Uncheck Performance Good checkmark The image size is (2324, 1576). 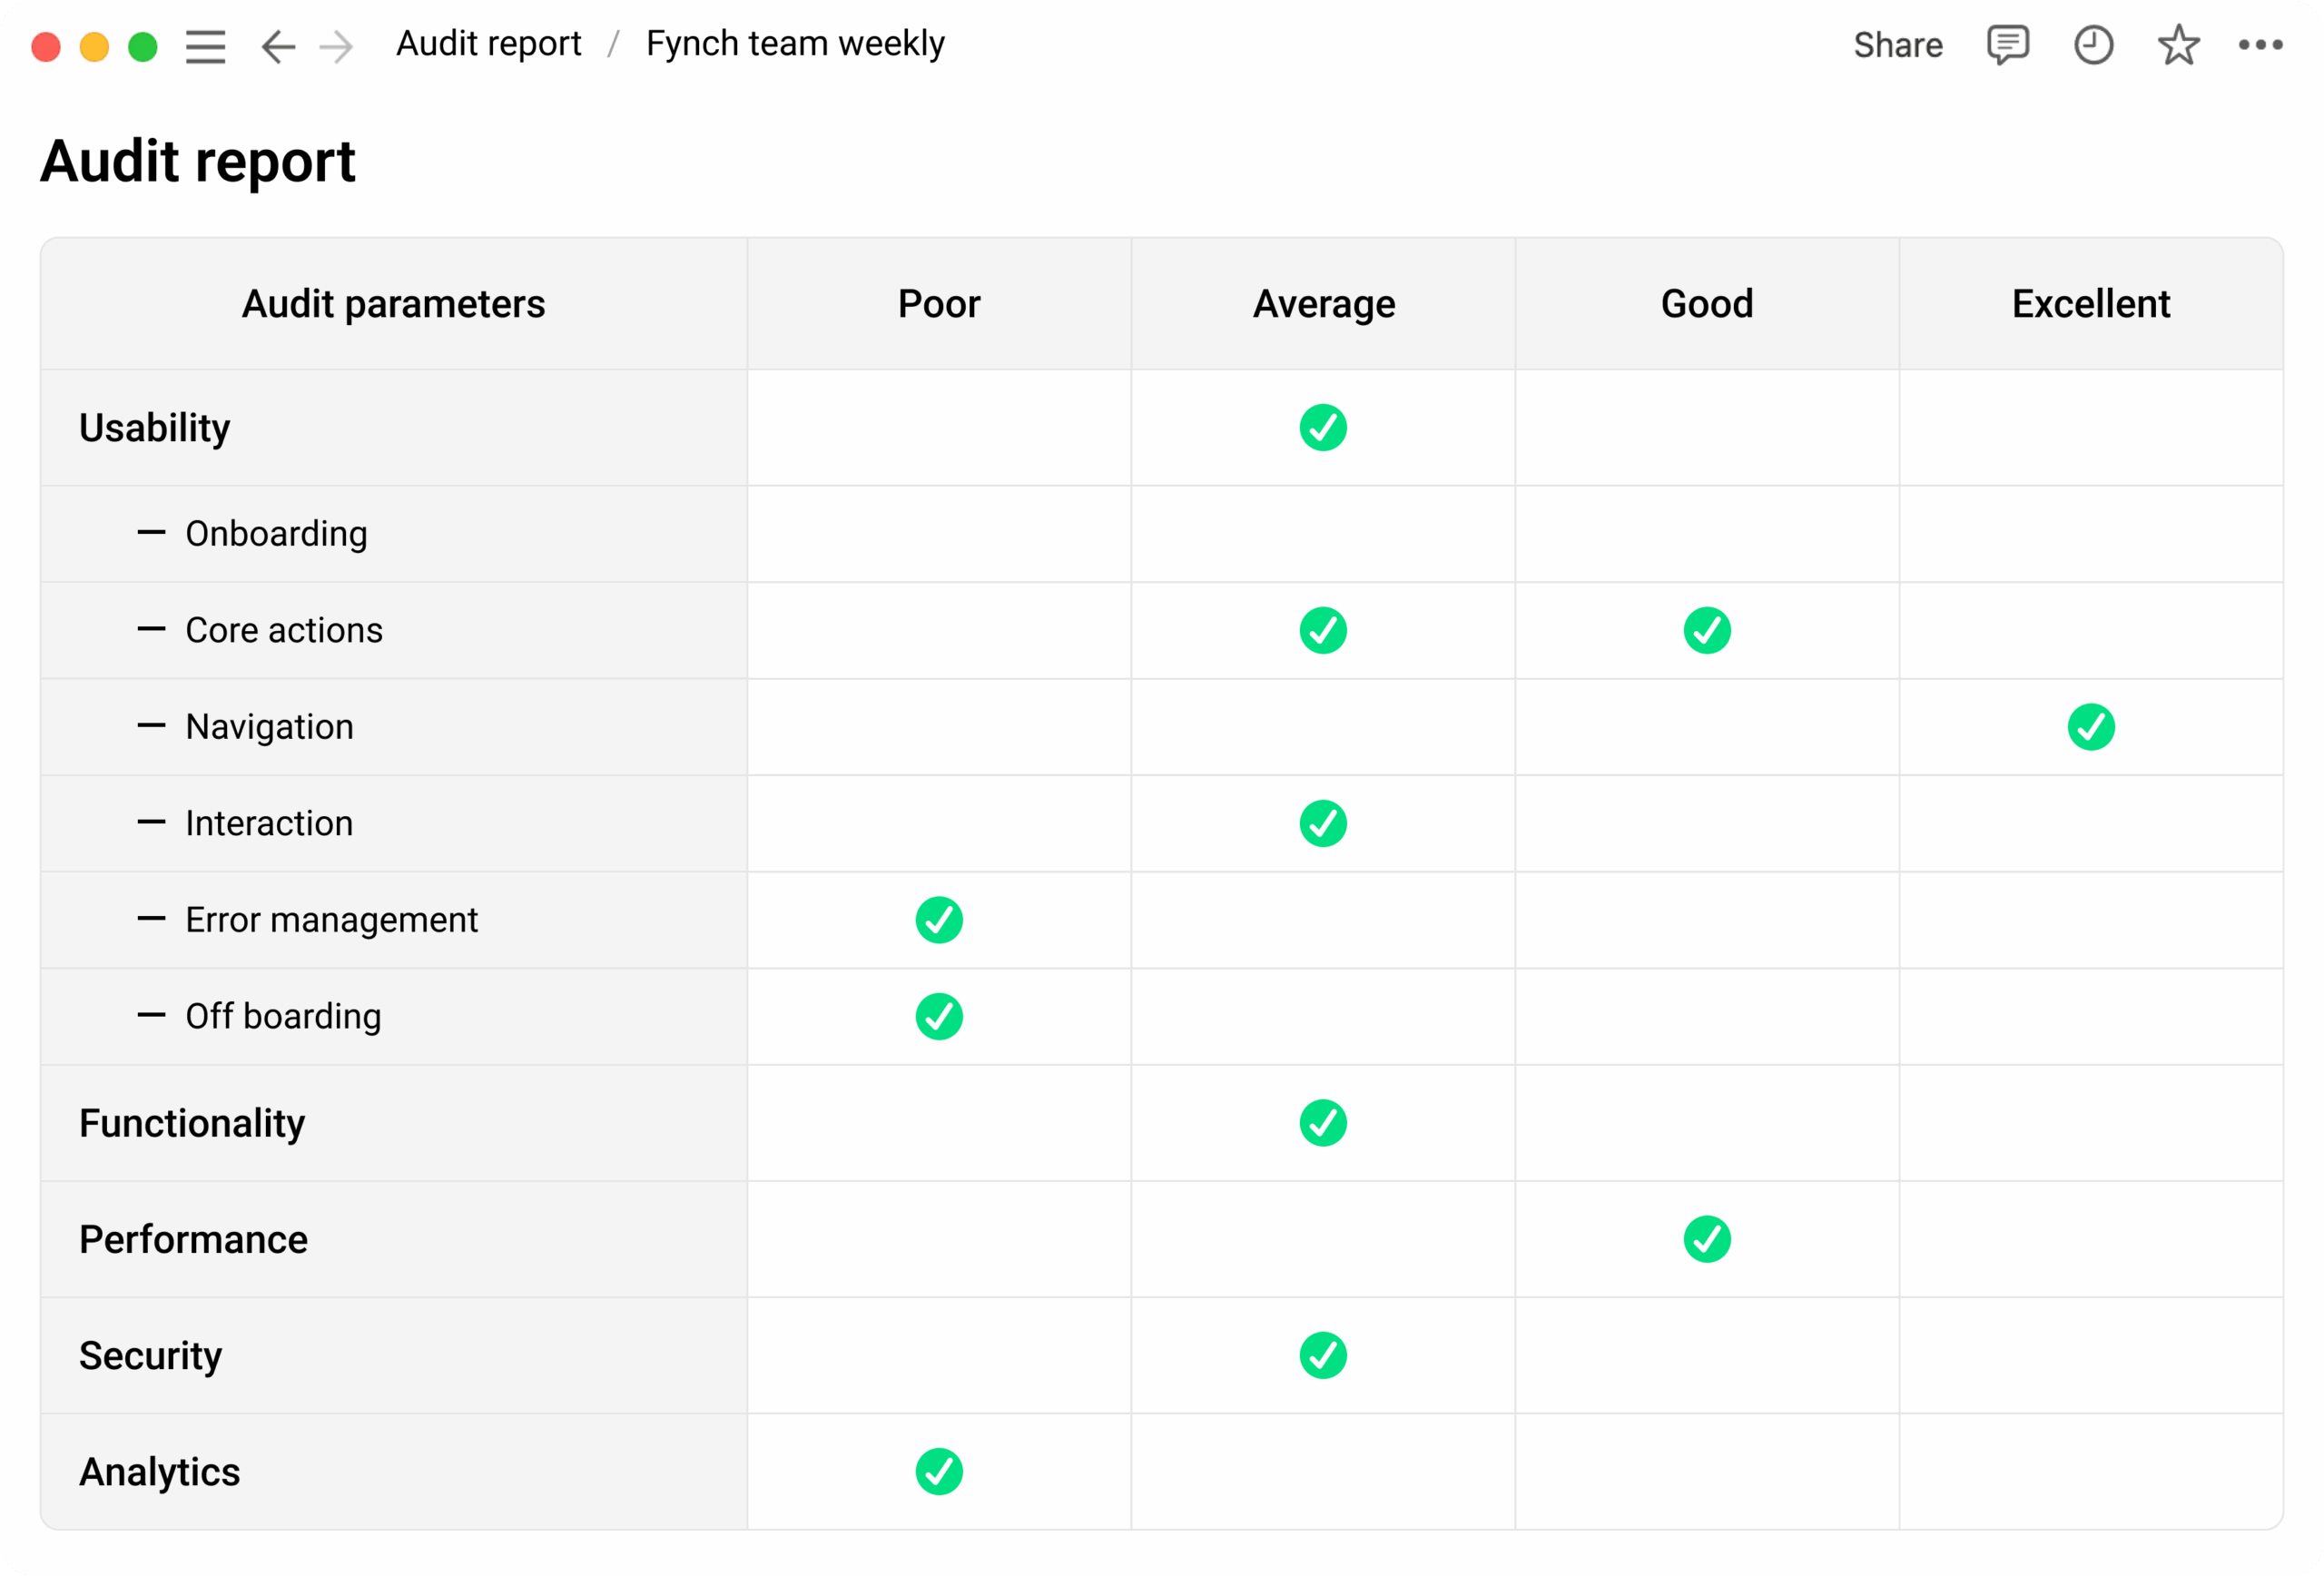1707,1240
